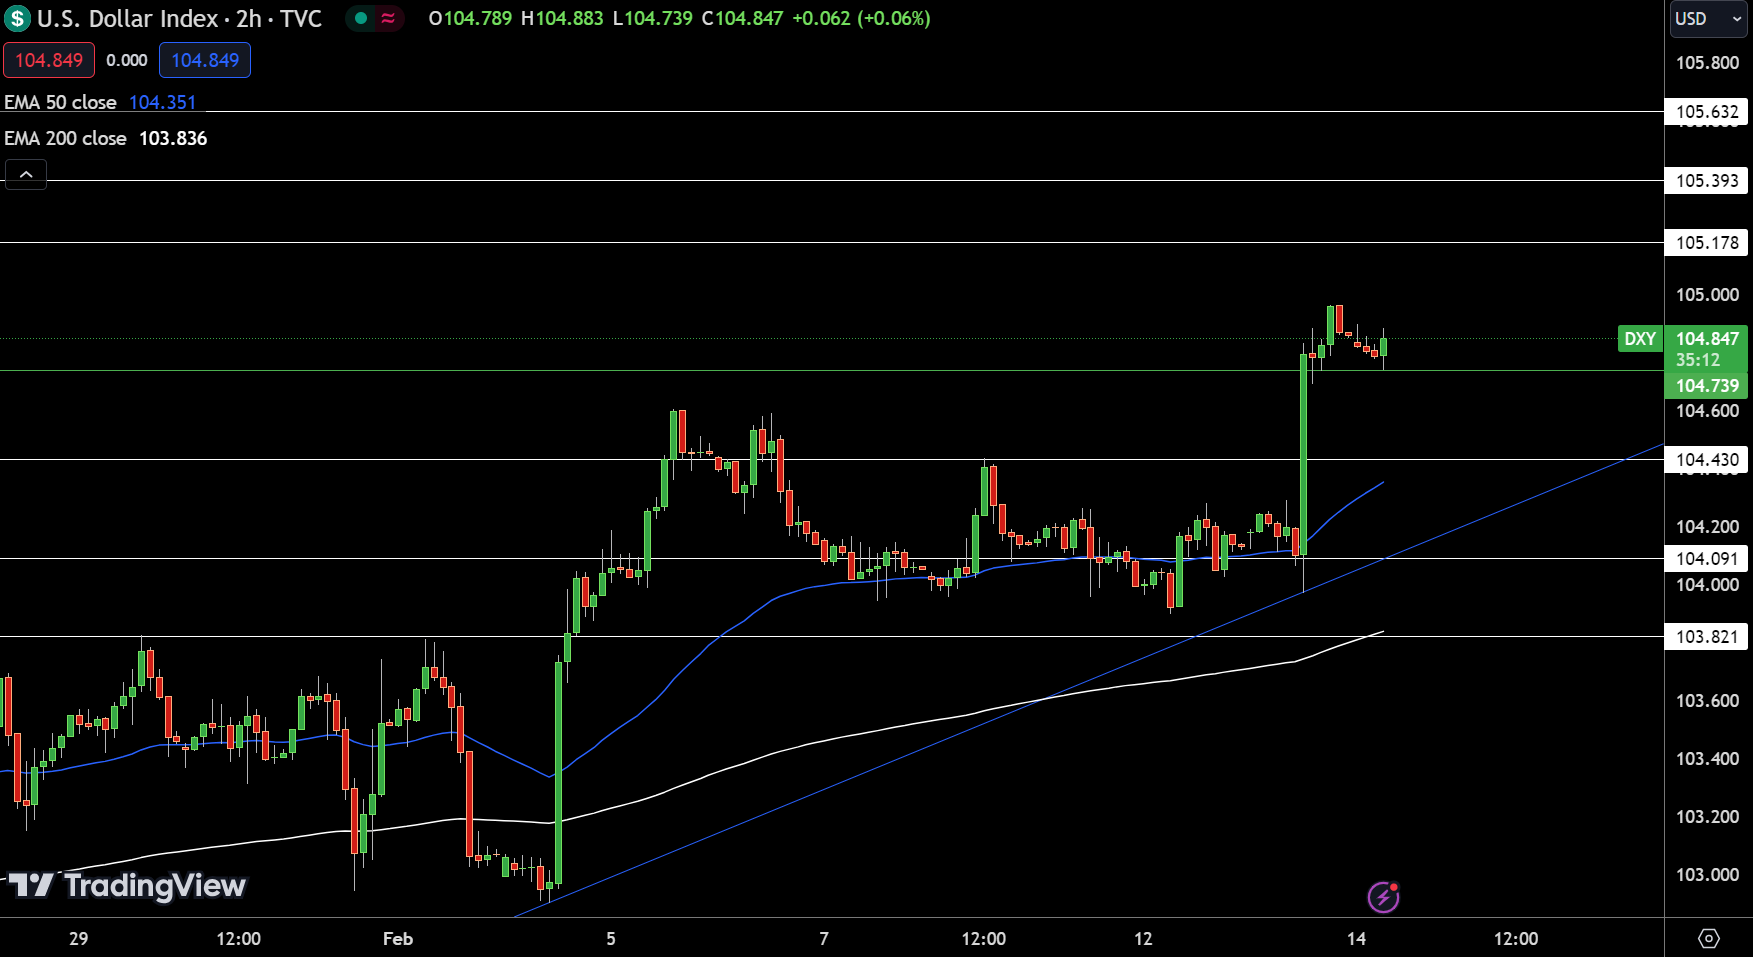Click the green market status dot
This screenshot has height=957, width=1753.
tap(361, 18)
